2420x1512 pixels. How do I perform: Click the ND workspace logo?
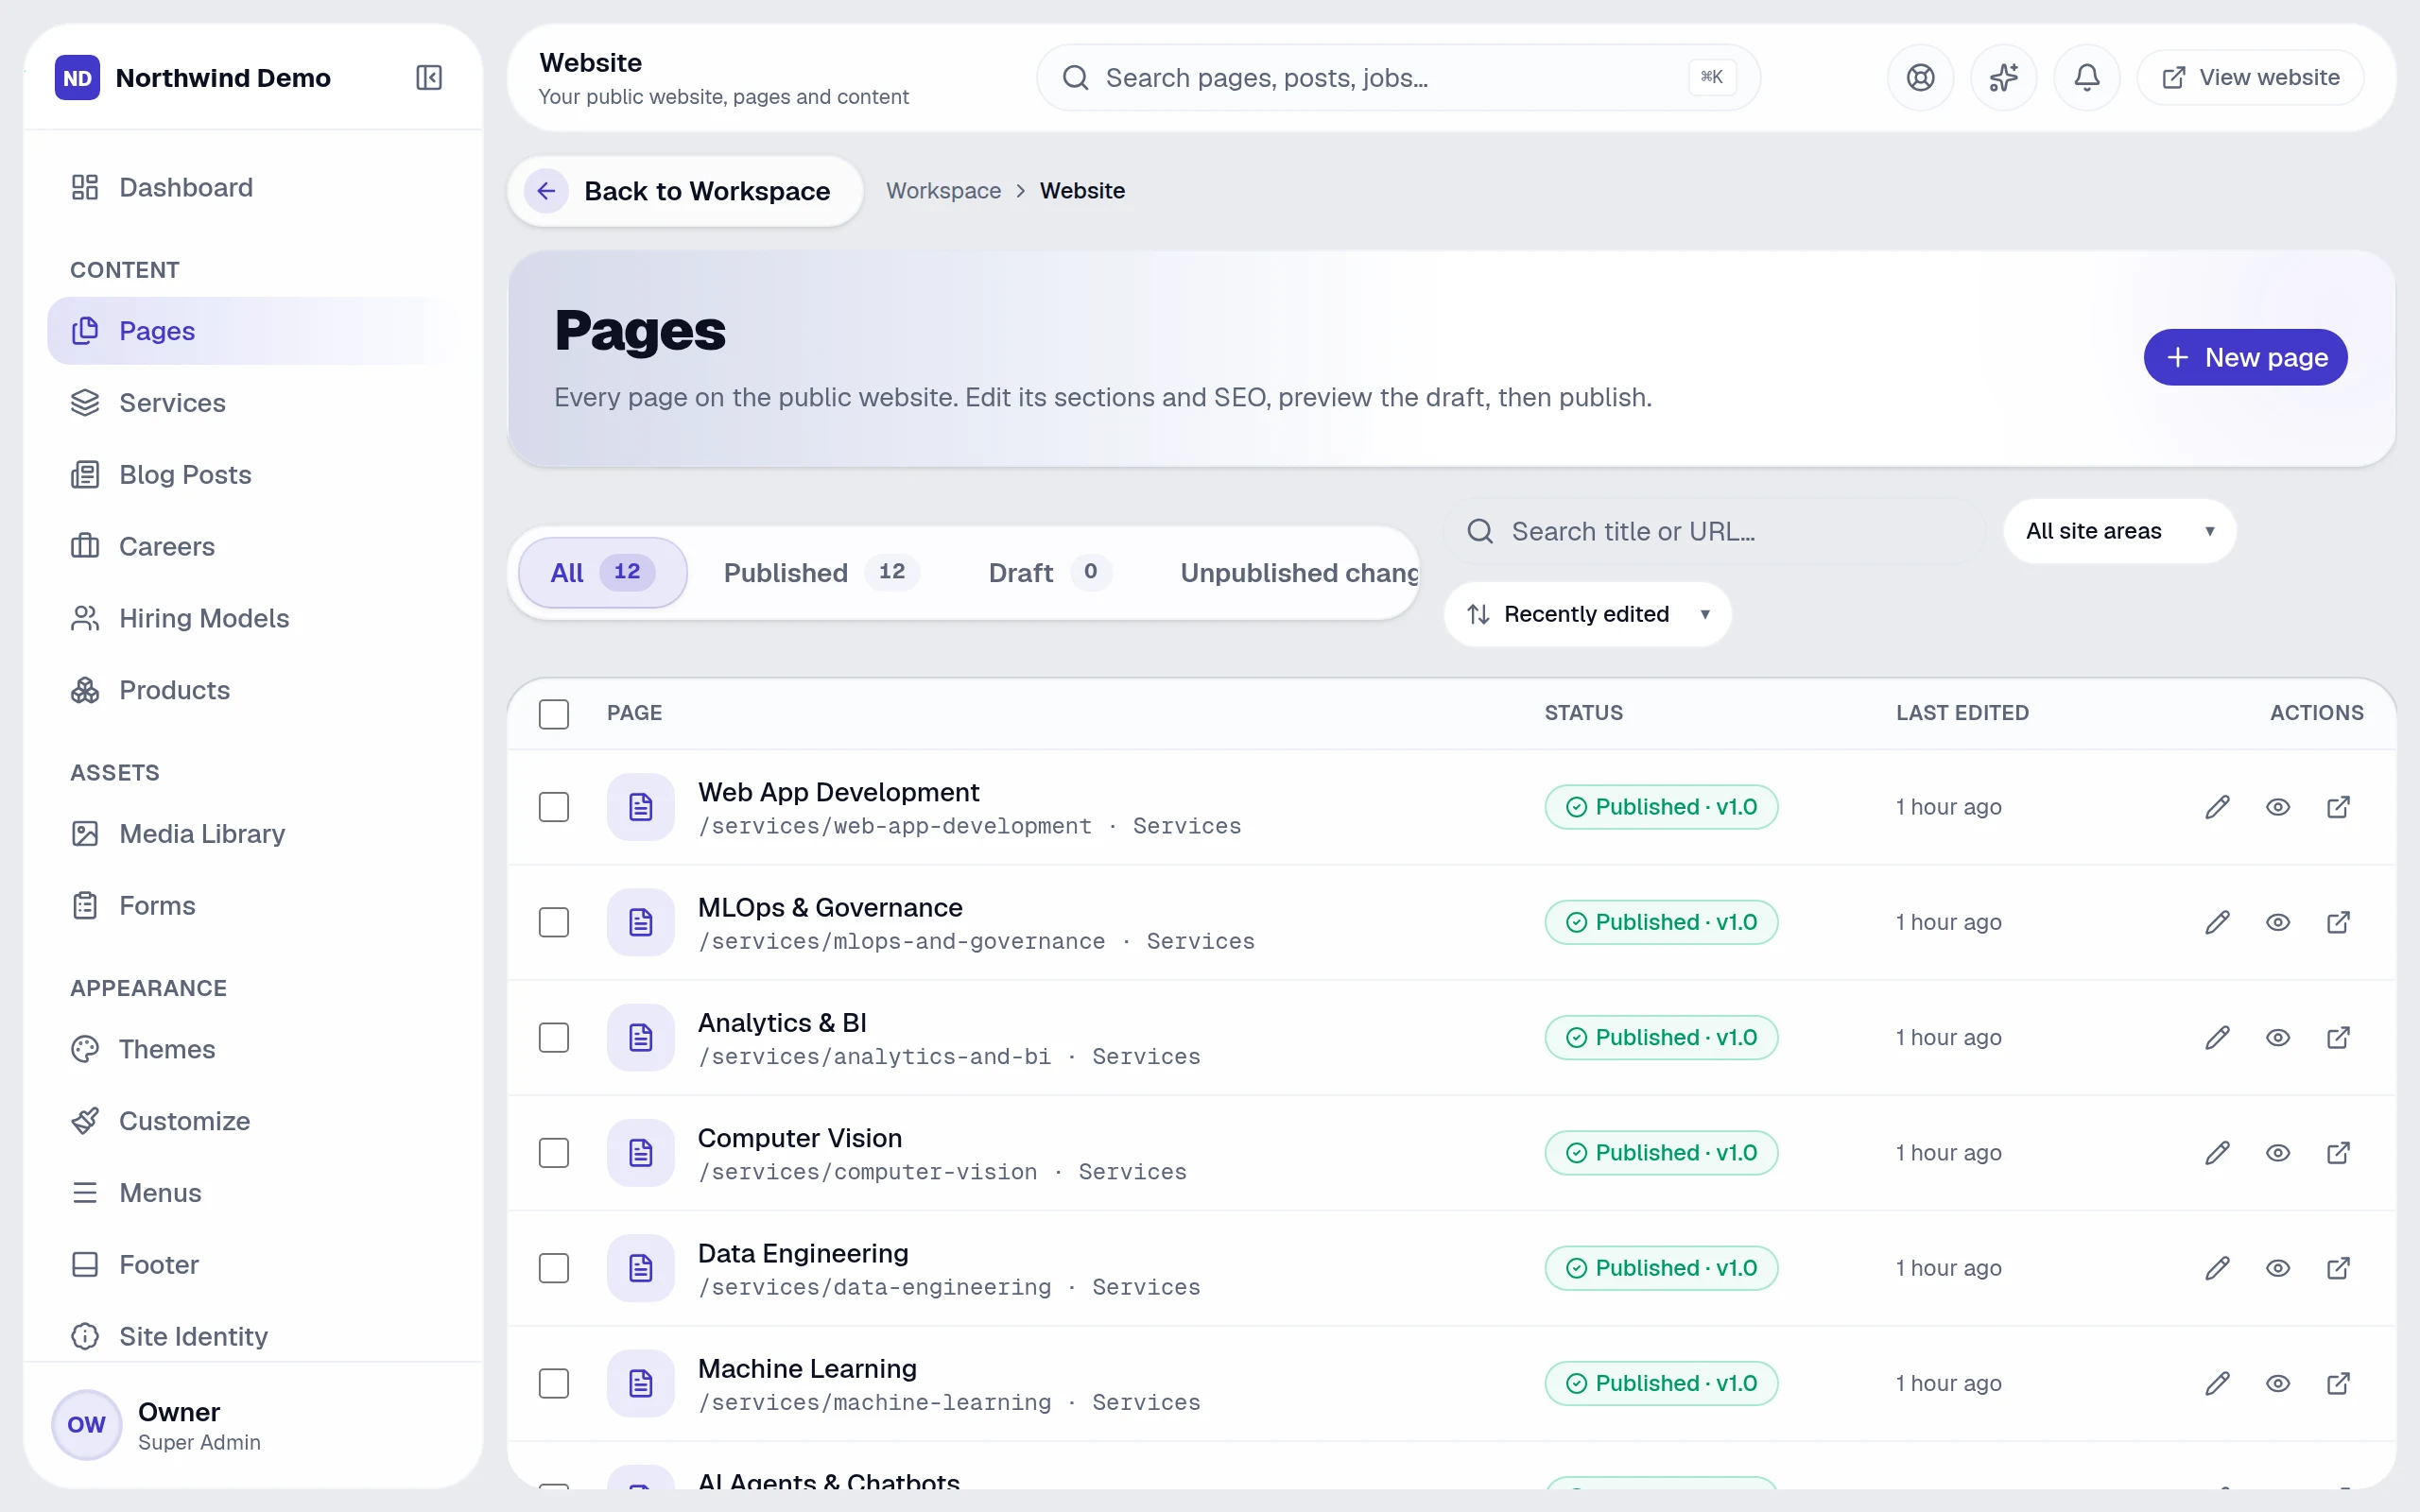click(x=77, y=78)
